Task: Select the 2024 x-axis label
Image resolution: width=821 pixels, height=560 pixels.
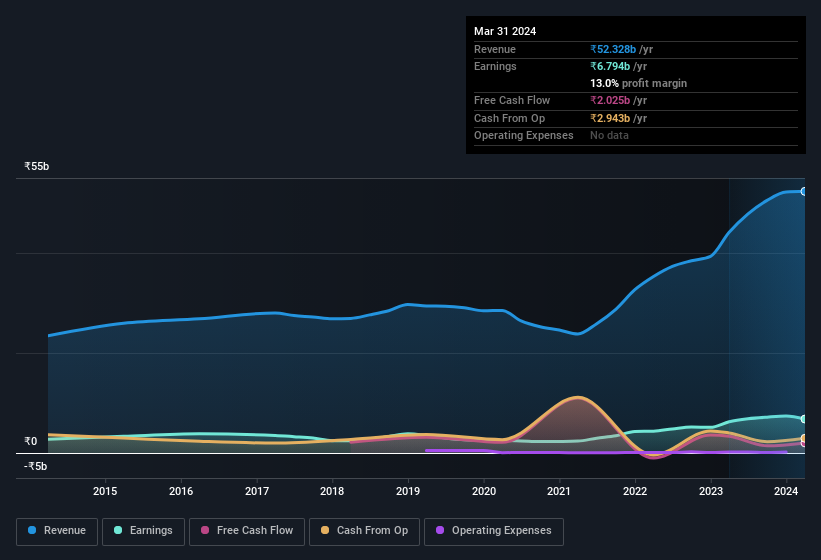Action: (x=786, y=491)
